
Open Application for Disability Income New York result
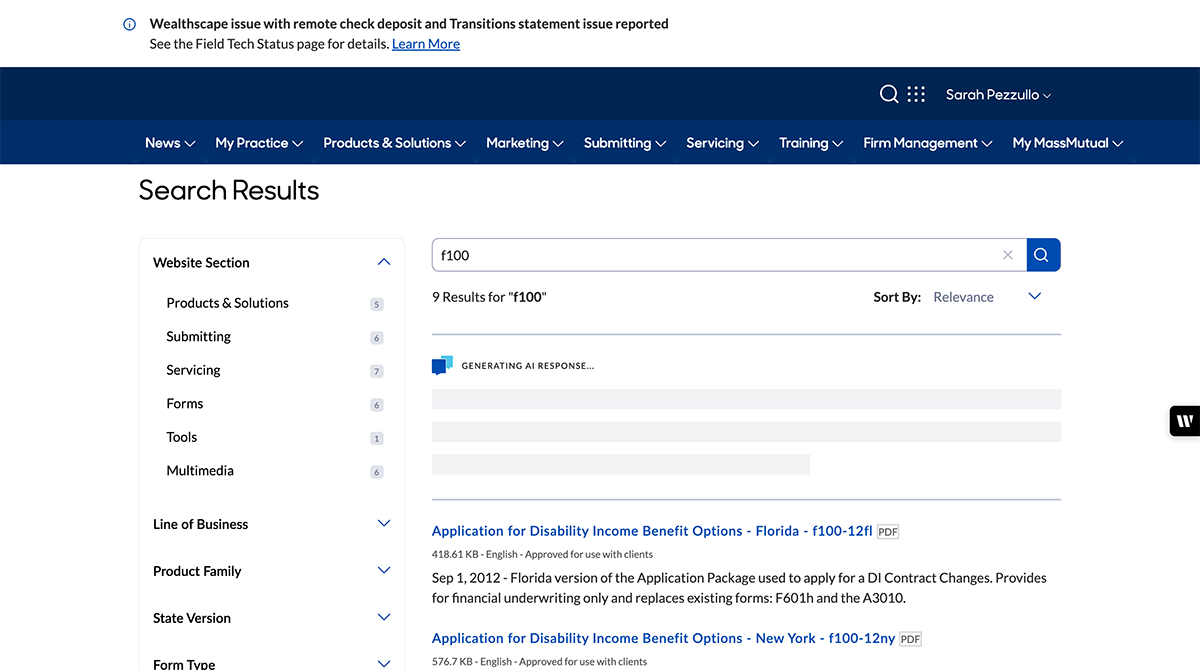click(x=663, y=638)
